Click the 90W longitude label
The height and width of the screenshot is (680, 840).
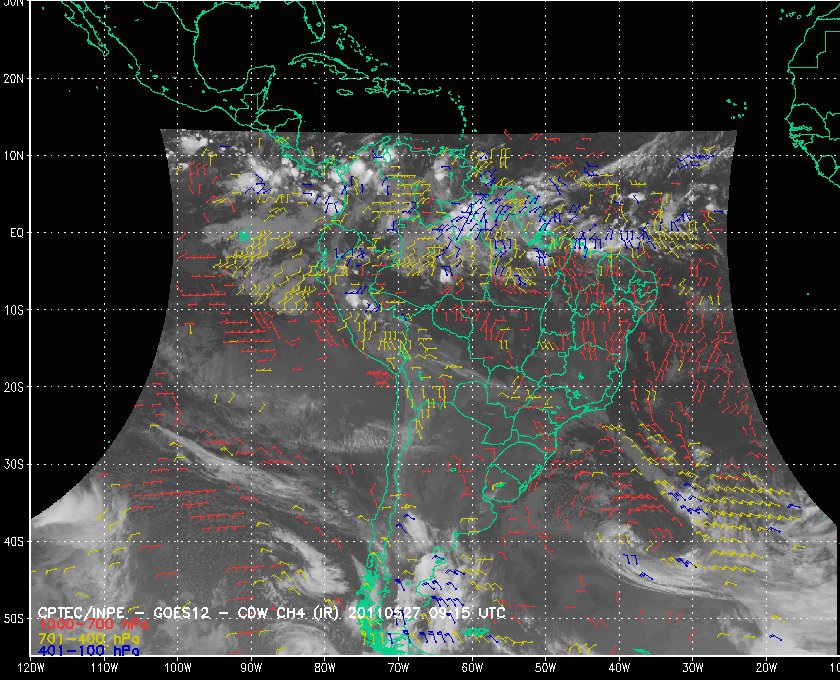point(251,668)
